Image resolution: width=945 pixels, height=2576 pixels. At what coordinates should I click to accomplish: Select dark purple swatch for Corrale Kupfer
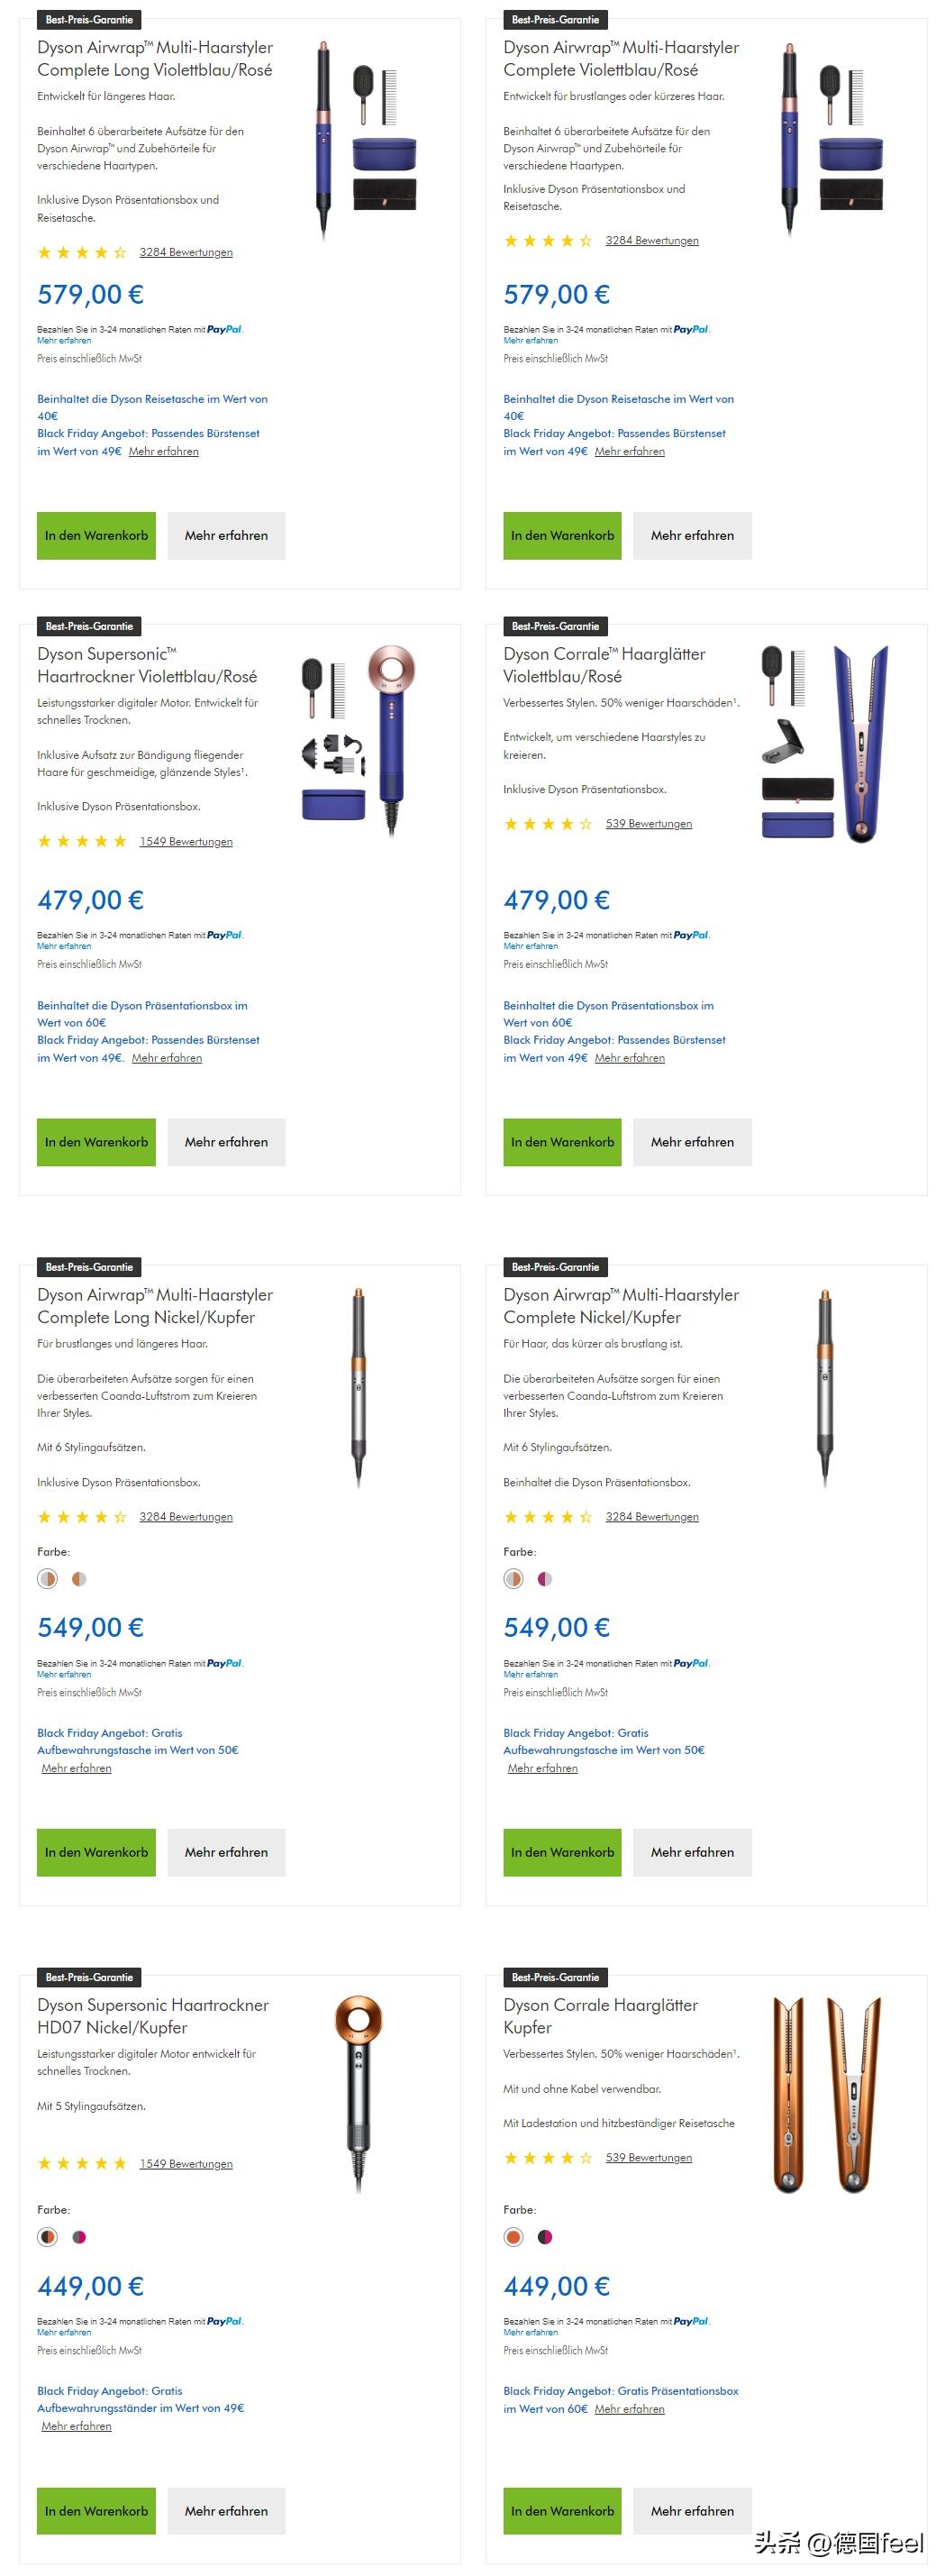click(544, 2237)
